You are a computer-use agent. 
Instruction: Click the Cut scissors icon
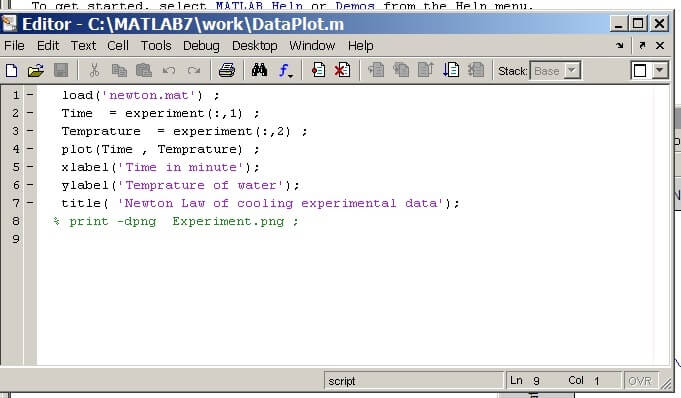coord(94,70)
